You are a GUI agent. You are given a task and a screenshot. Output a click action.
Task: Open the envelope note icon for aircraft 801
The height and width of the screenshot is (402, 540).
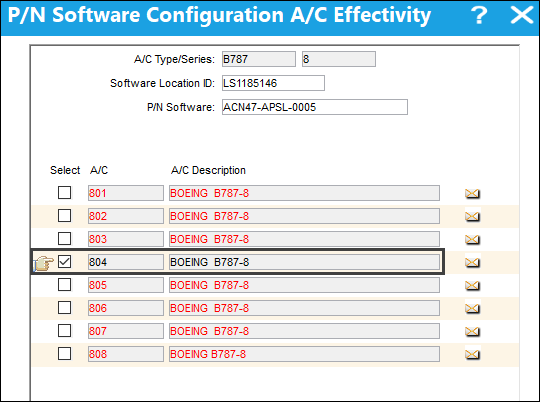[x=472, y=194]
